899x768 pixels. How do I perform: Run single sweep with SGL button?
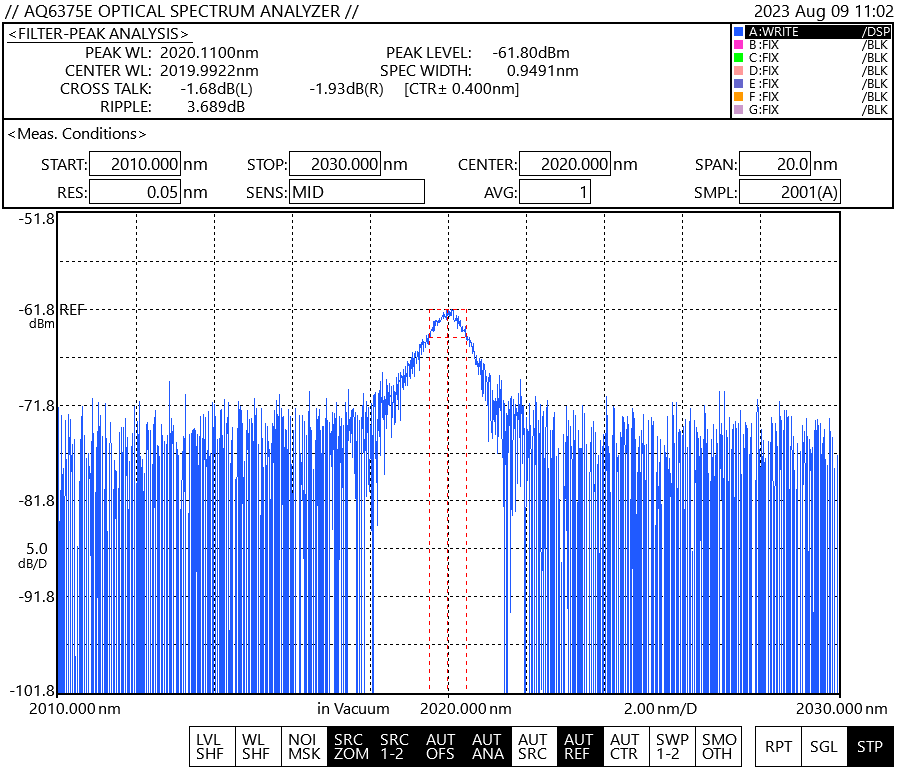824,746
